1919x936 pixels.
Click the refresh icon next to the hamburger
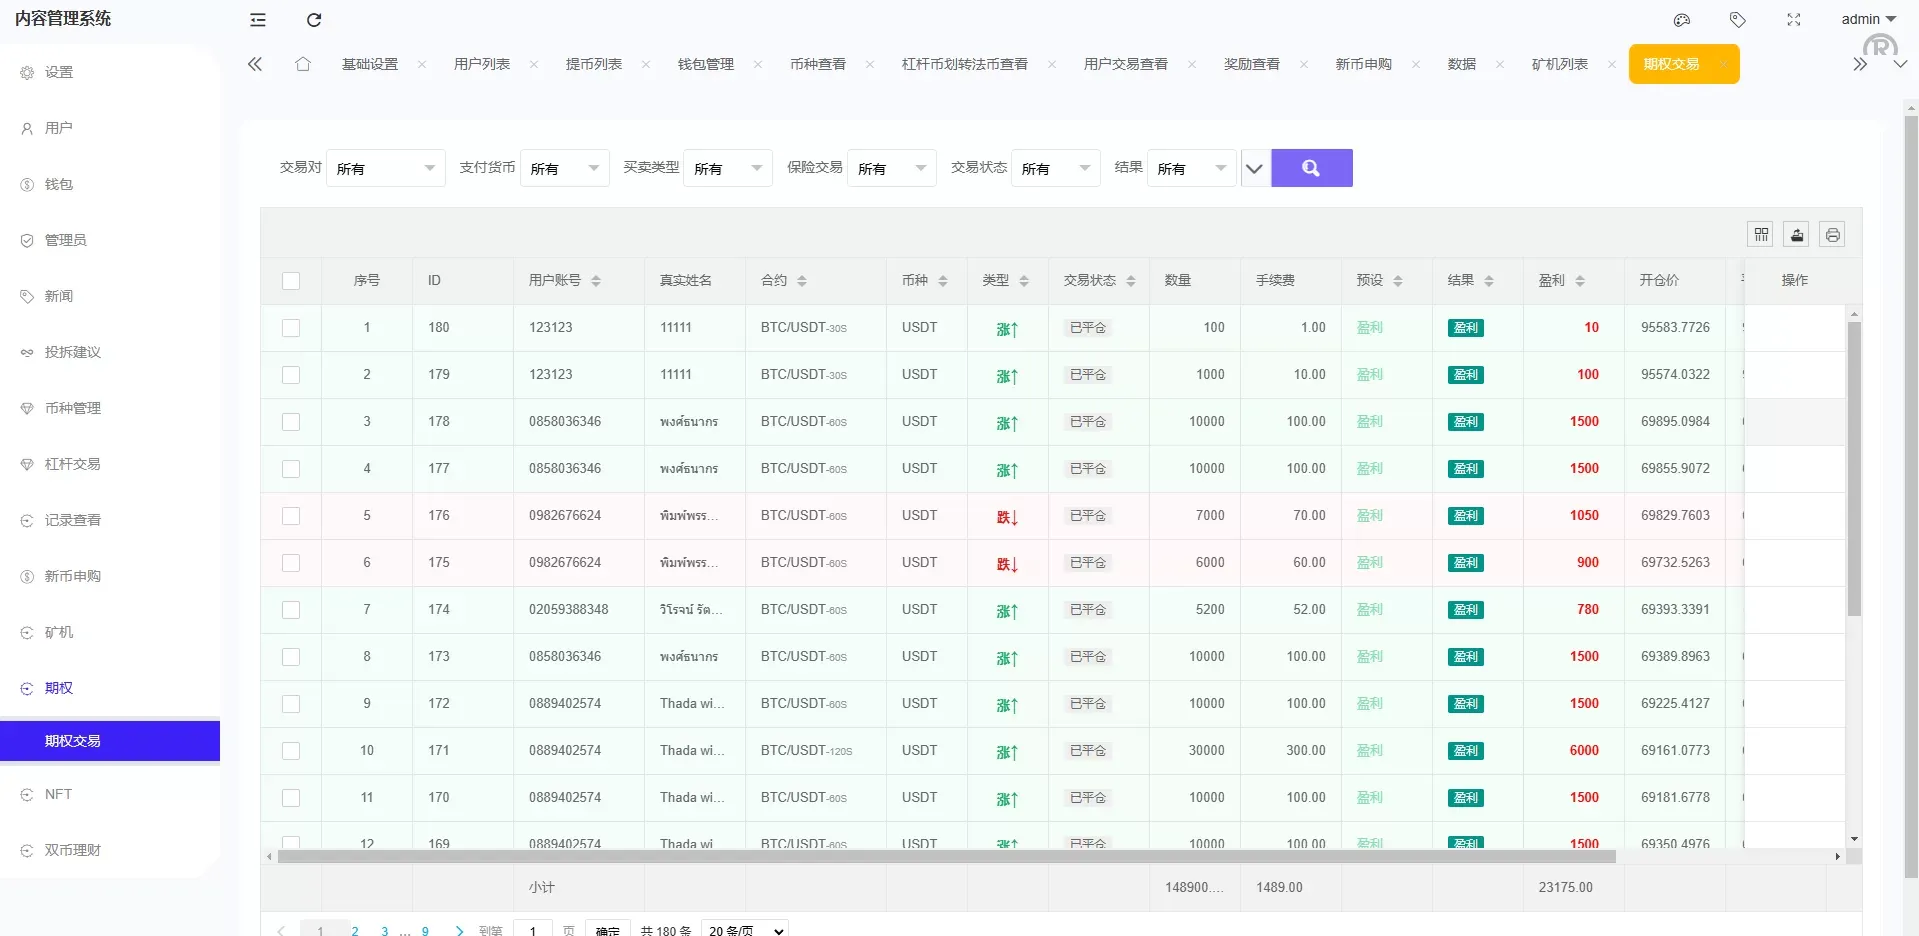click(314, 20)
